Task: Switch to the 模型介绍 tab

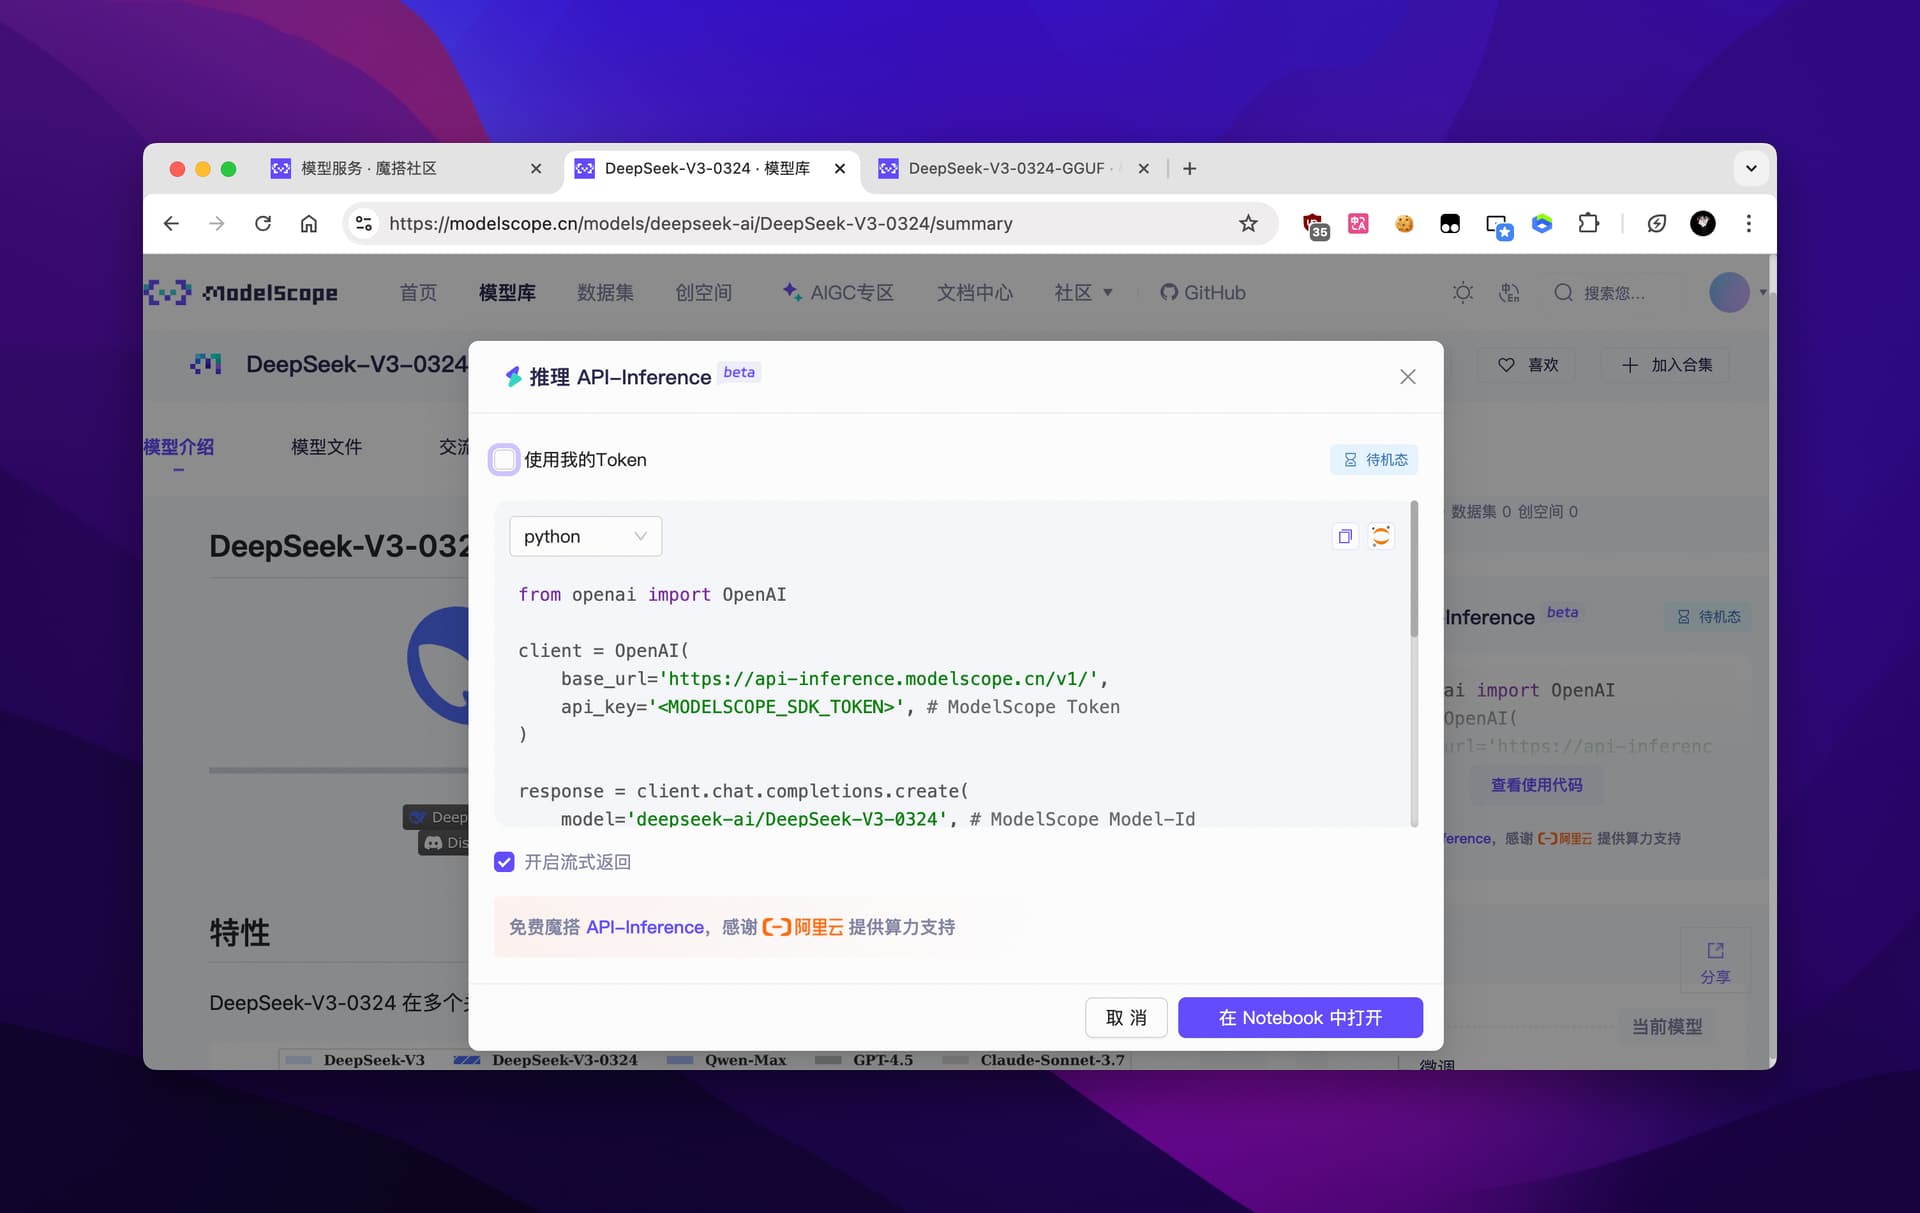Action: click(179, 447)
